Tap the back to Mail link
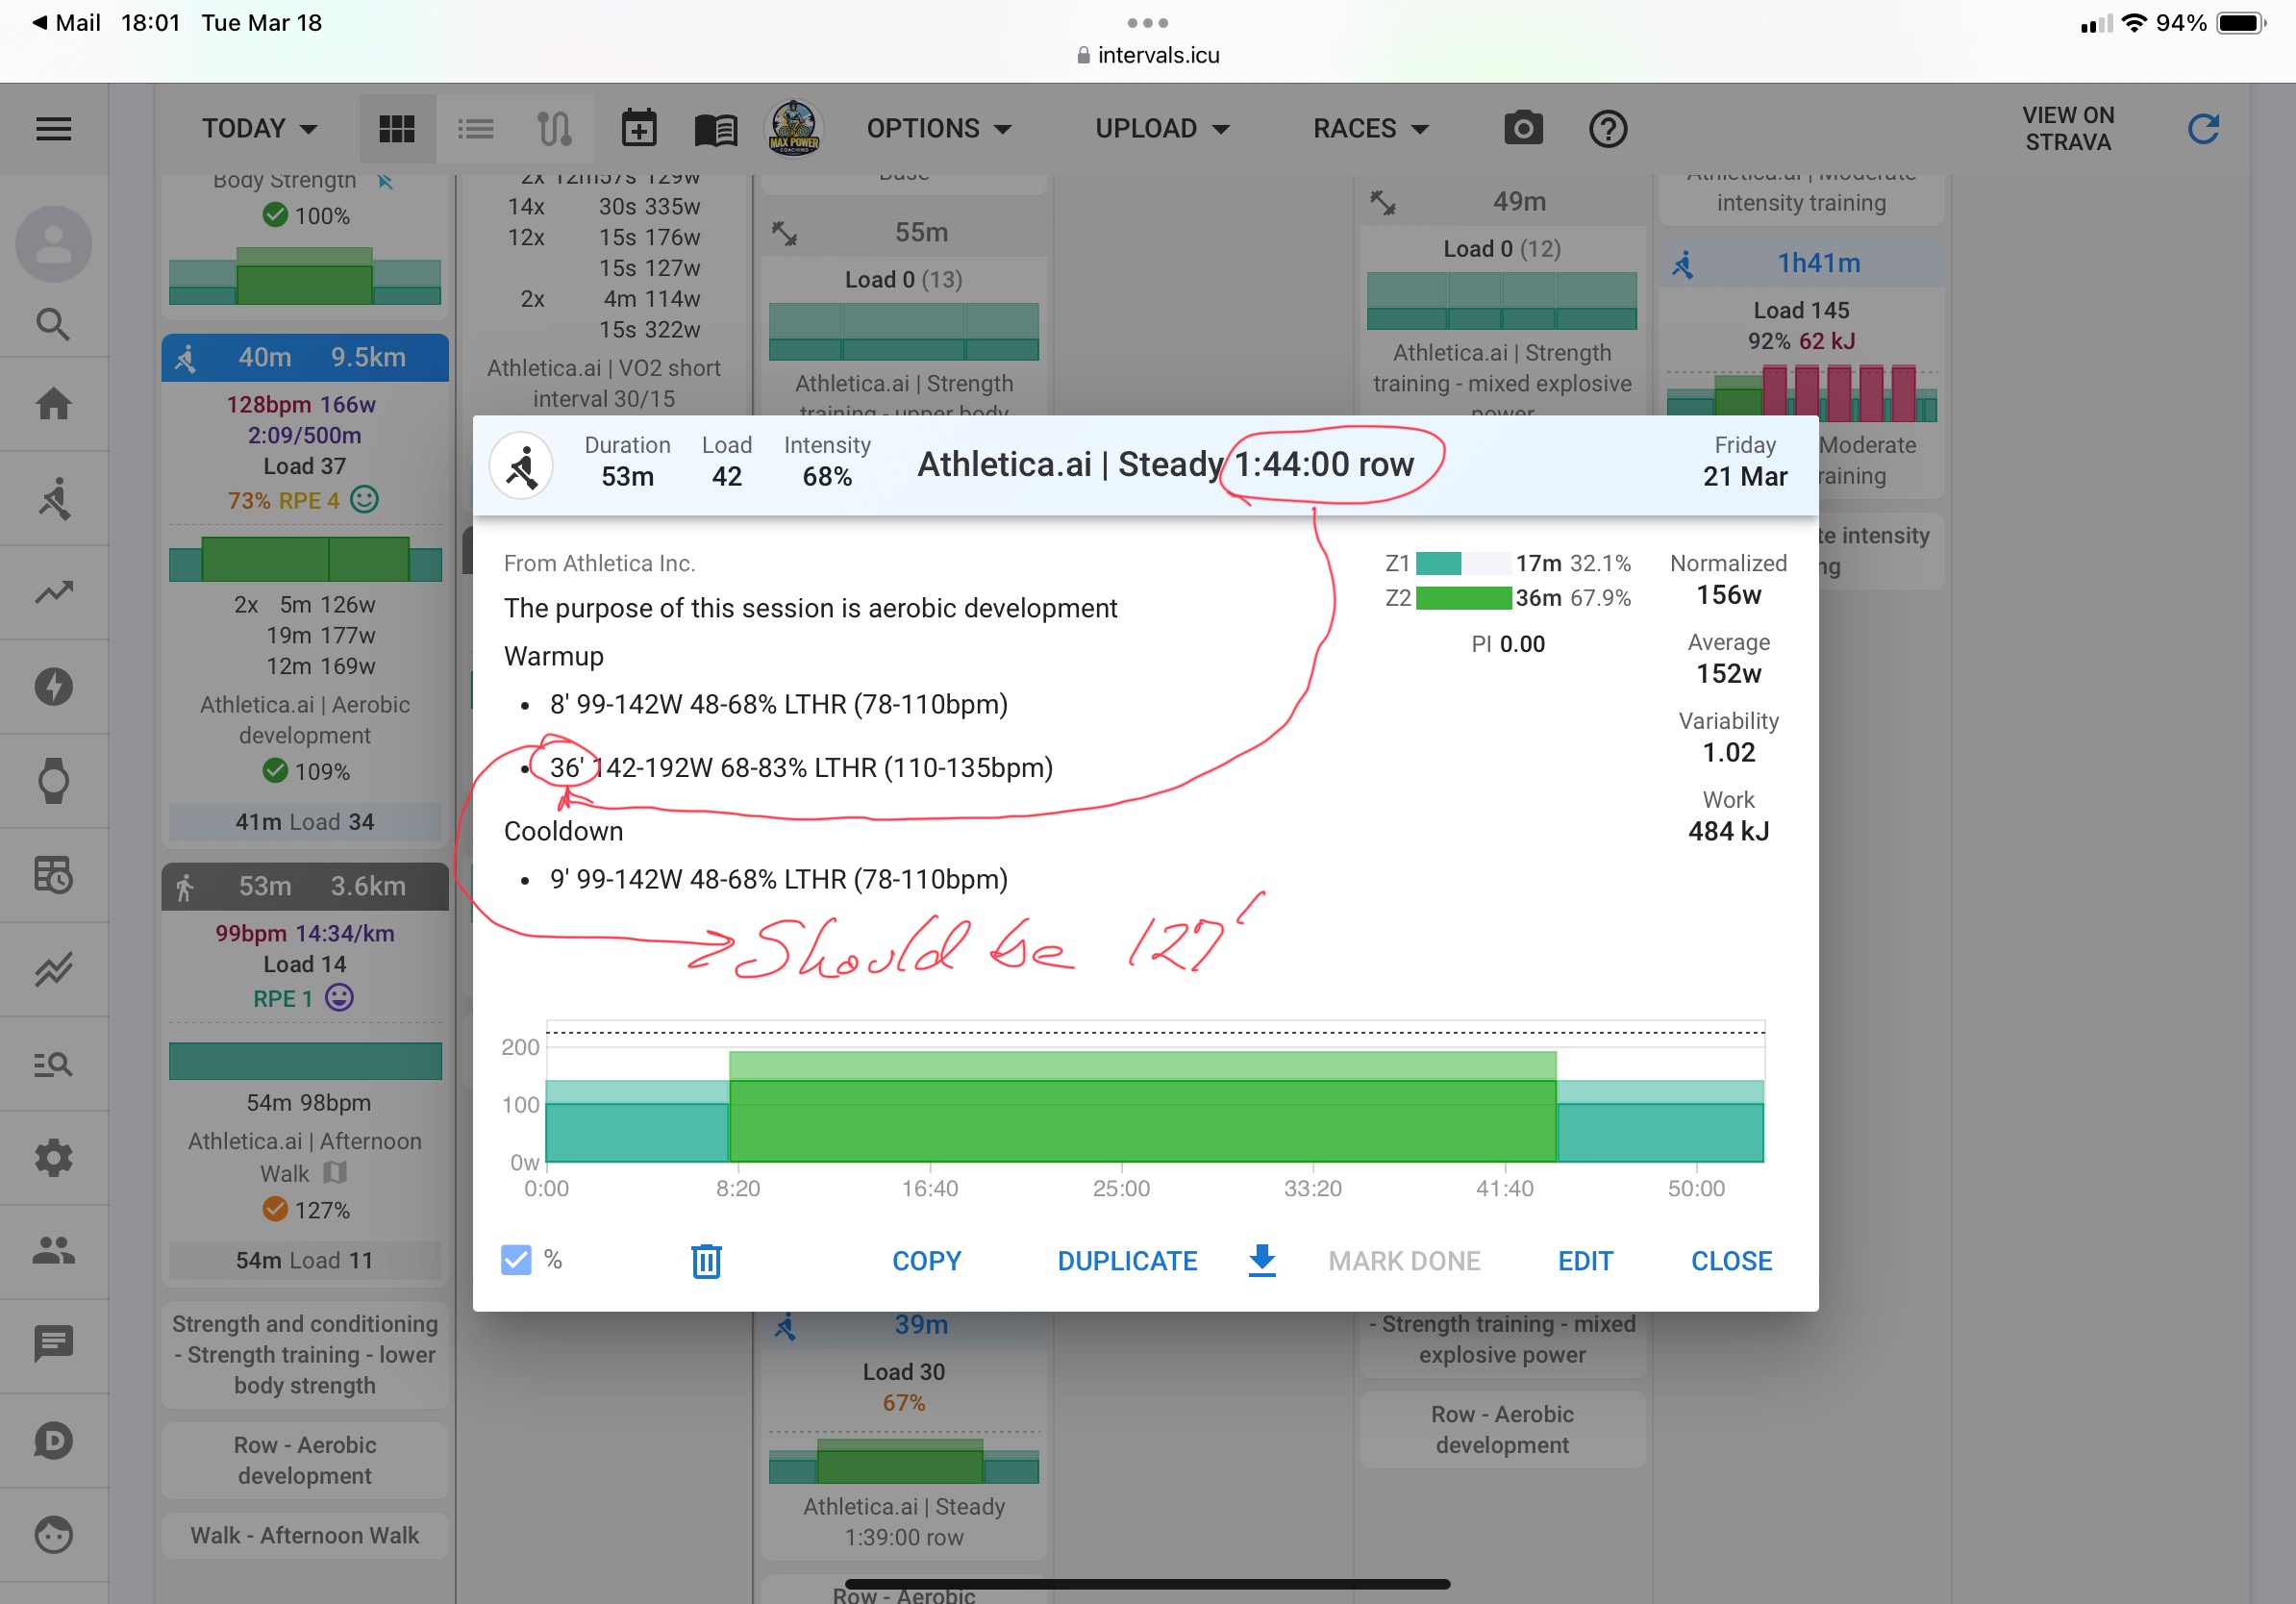The image size is (2296, 1604). click(66, 22)
